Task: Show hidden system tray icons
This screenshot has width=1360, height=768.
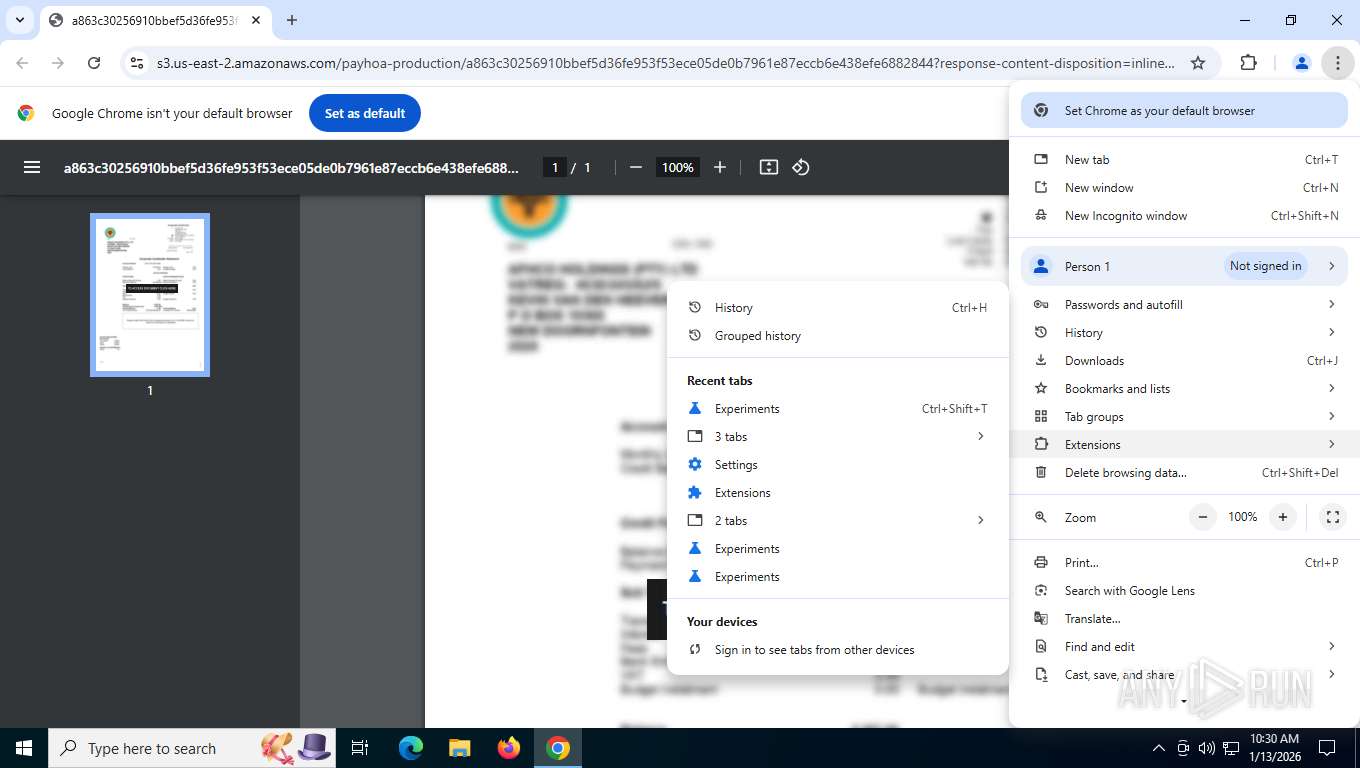Action: point(1159,748)
